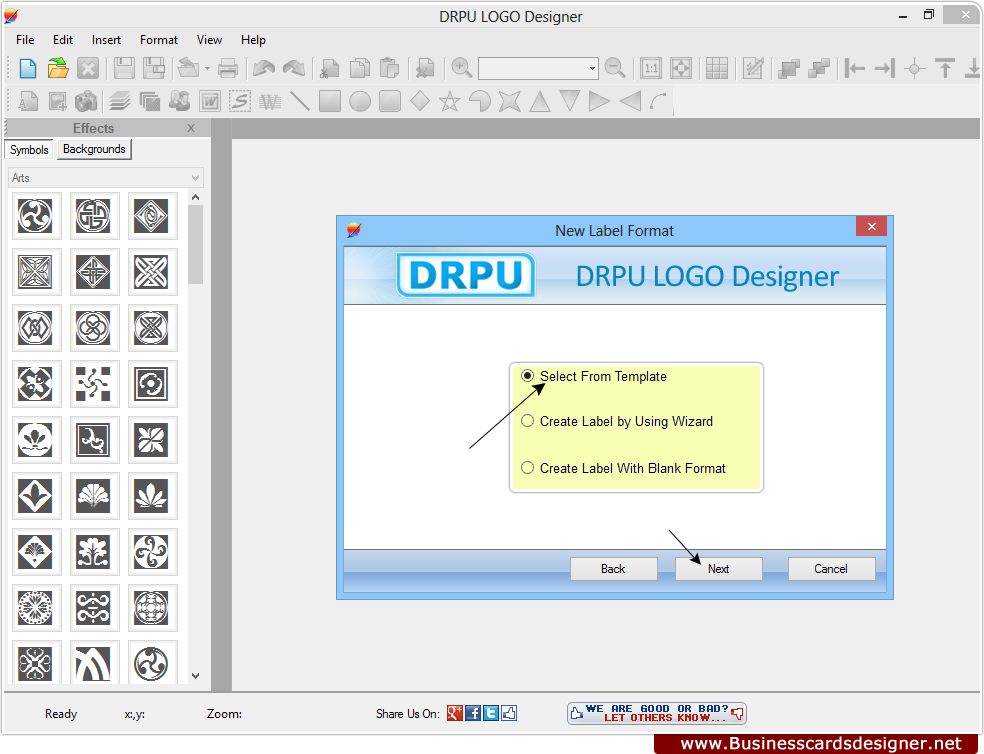Share on Facebook

click(473, 713)
